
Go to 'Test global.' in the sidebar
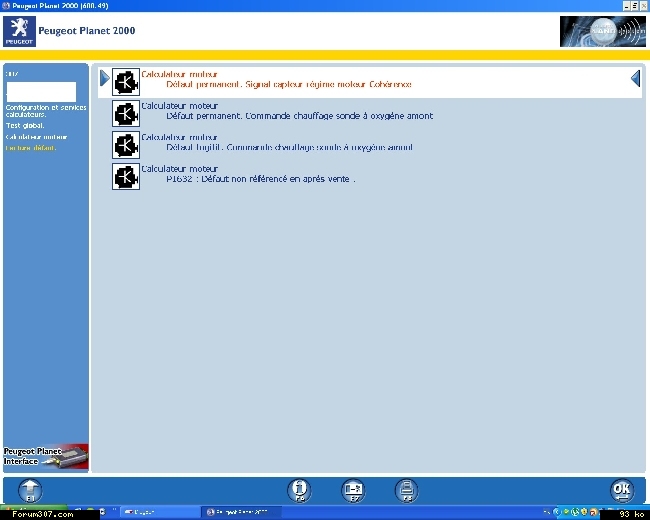pos(25,125)
